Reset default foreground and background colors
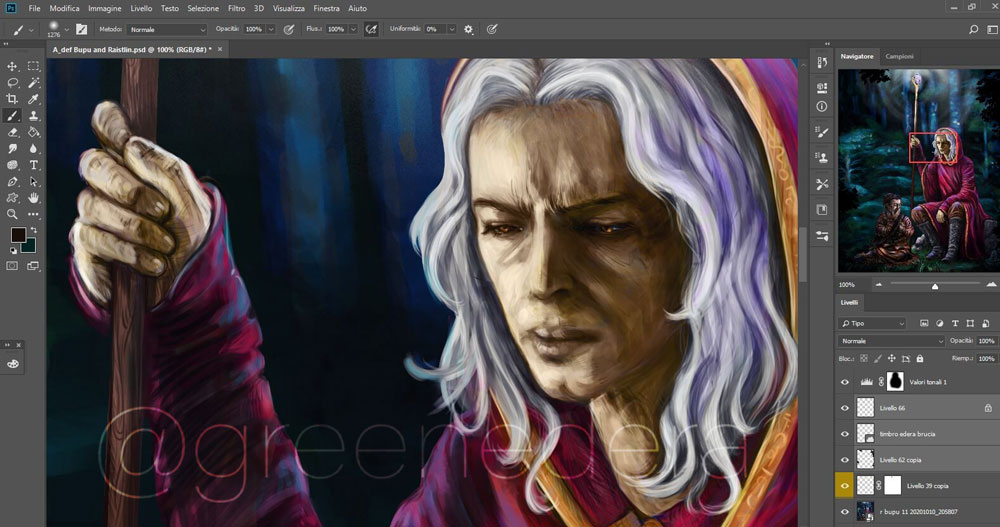1000x527 pixels. coord(13,250)
